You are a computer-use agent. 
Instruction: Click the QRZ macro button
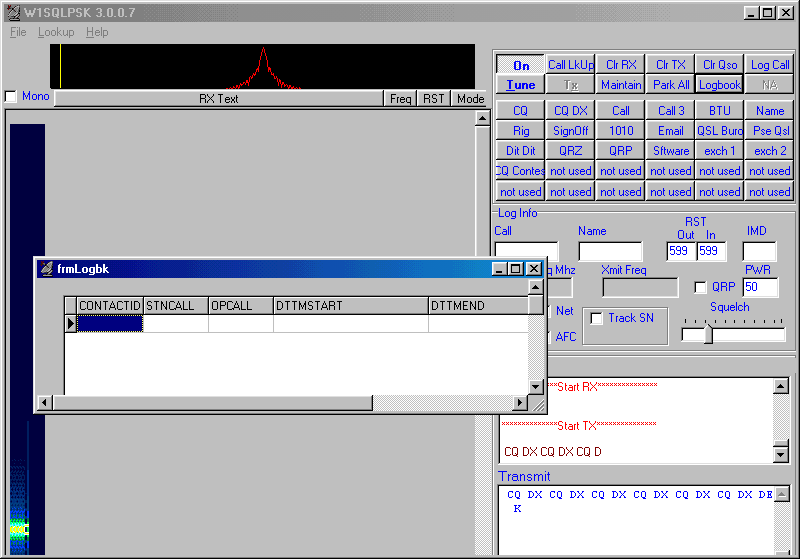pyautogui.click(x=570, y=150)
